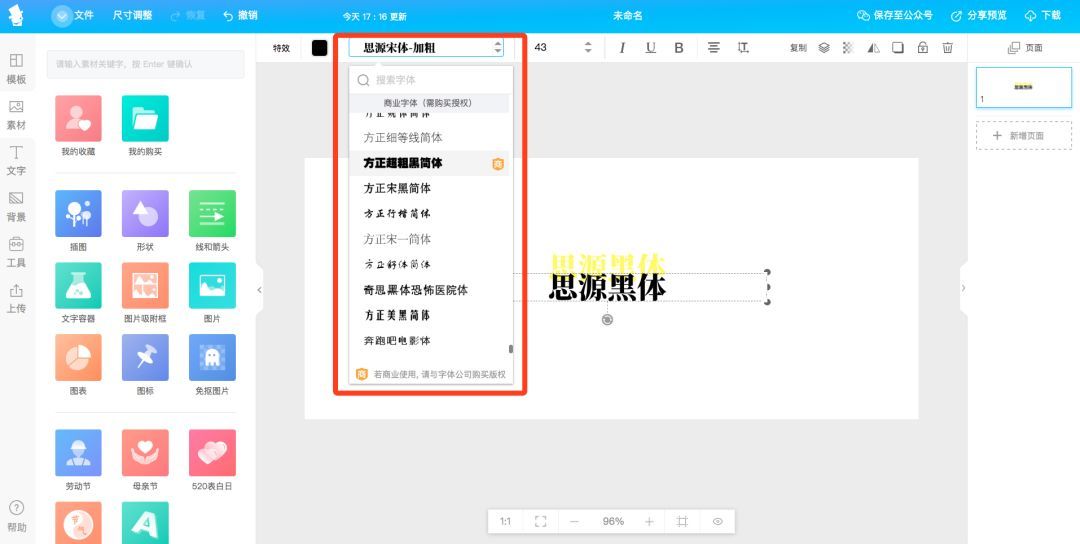Toggle the eye preview icon

pyautogui.click(x=718, y=522)
